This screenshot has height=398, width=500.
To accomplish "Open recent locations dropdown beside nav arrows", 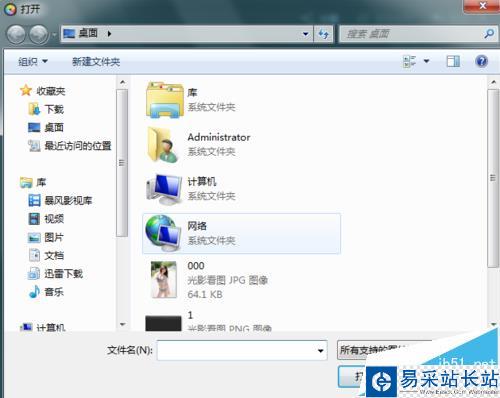I will pyautogui.click(x=54, y=34).
